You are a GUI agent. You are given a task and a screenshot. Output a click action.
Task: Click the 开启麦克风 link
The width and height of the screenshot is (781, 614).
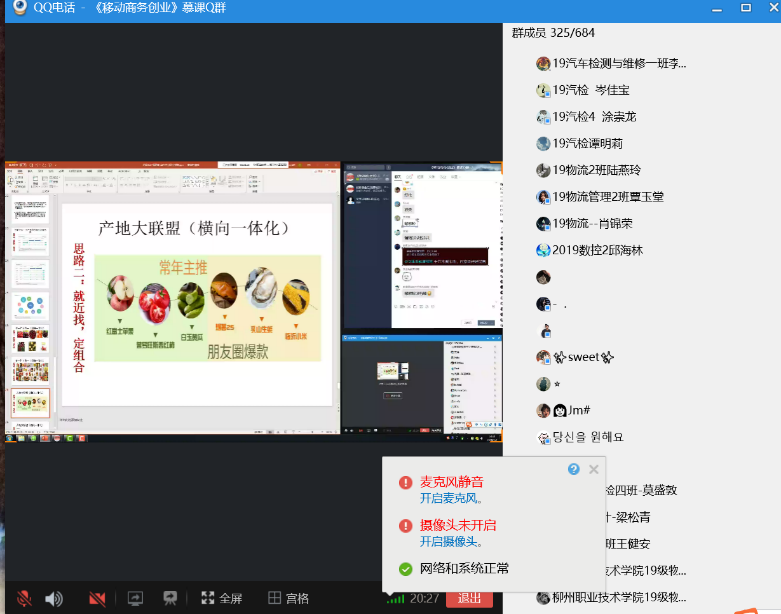pyautogui.click(x=451, y=498)
